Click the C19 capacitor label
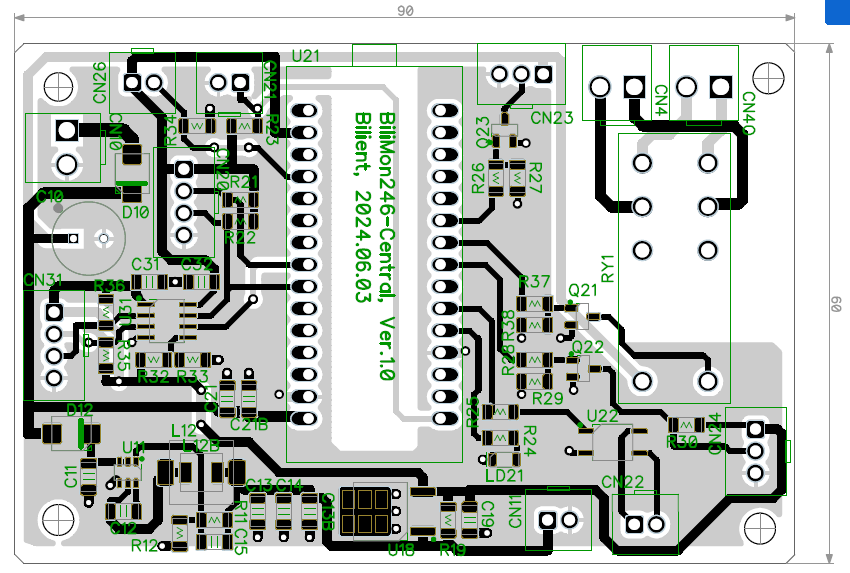 point(488,514)
